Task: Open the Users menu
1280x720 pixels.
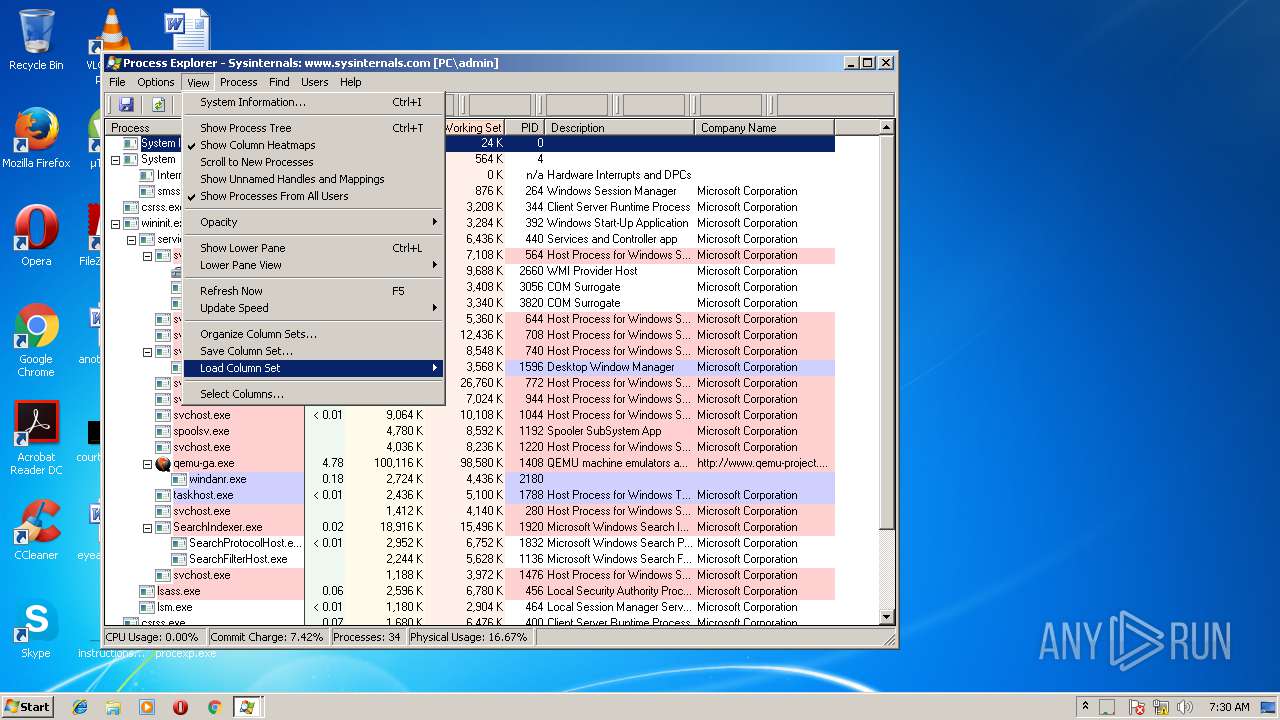Action: [x=315, y=82]
